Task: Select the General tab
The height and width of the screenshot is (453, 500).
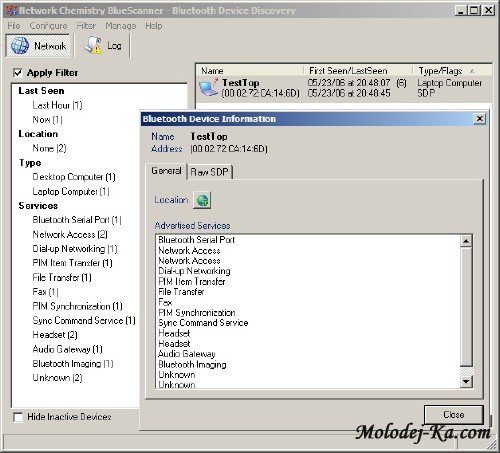Action: click(166, 171)
